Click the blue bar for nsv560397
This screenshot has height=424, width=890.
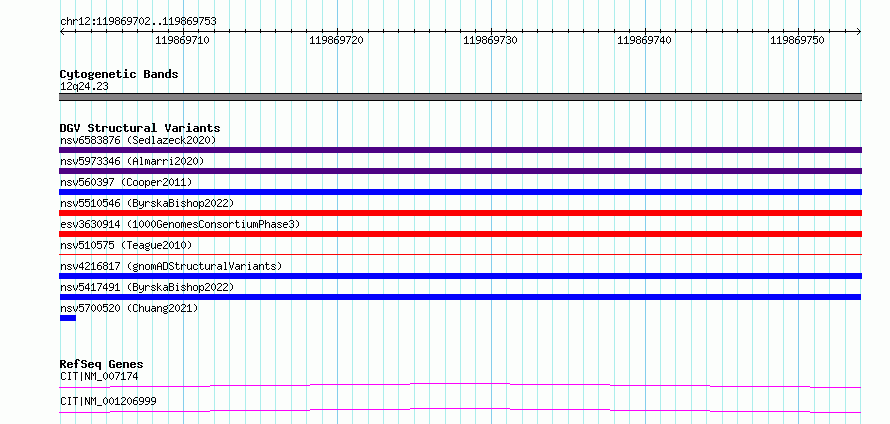460,192
